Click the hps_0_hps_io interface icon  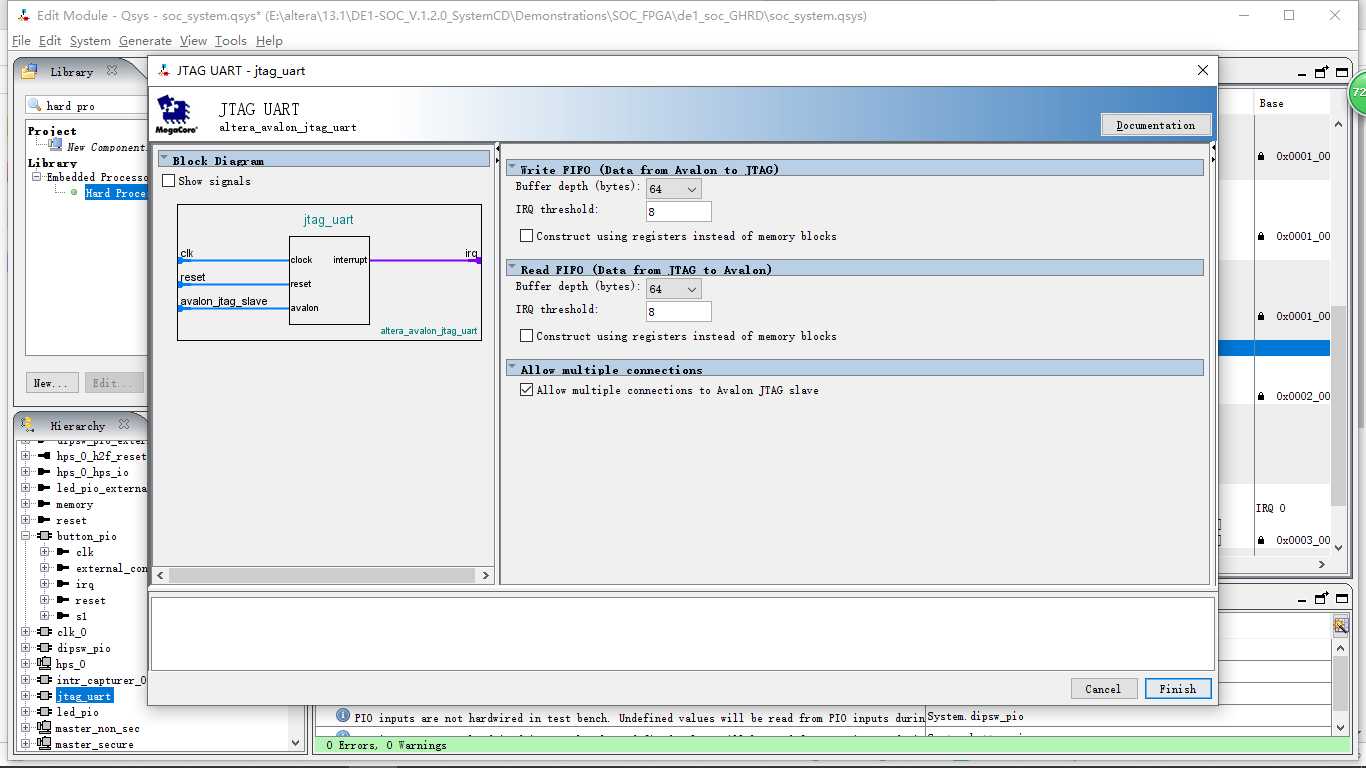(x=44, y=472)
